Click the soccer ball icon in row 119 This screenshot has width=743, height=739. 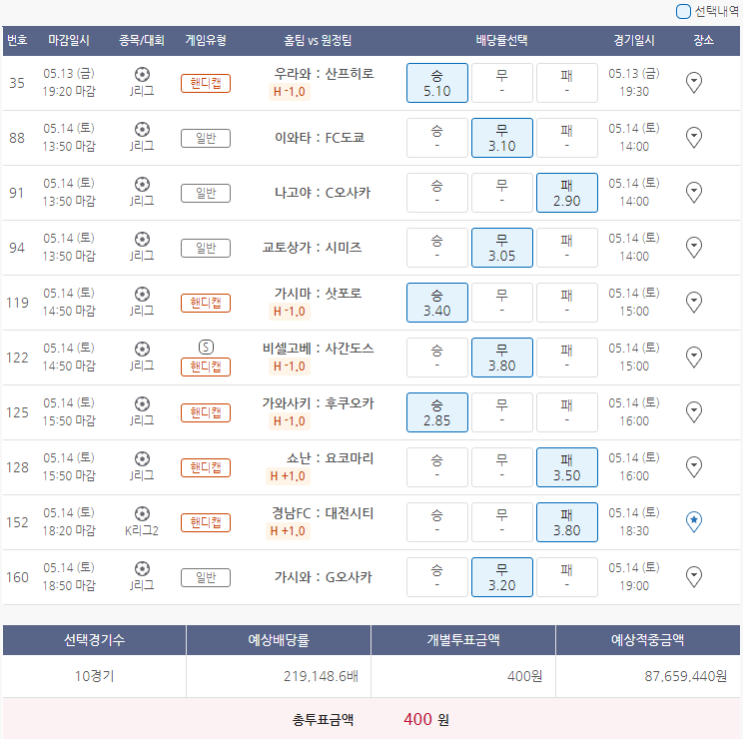pos(142,294)
